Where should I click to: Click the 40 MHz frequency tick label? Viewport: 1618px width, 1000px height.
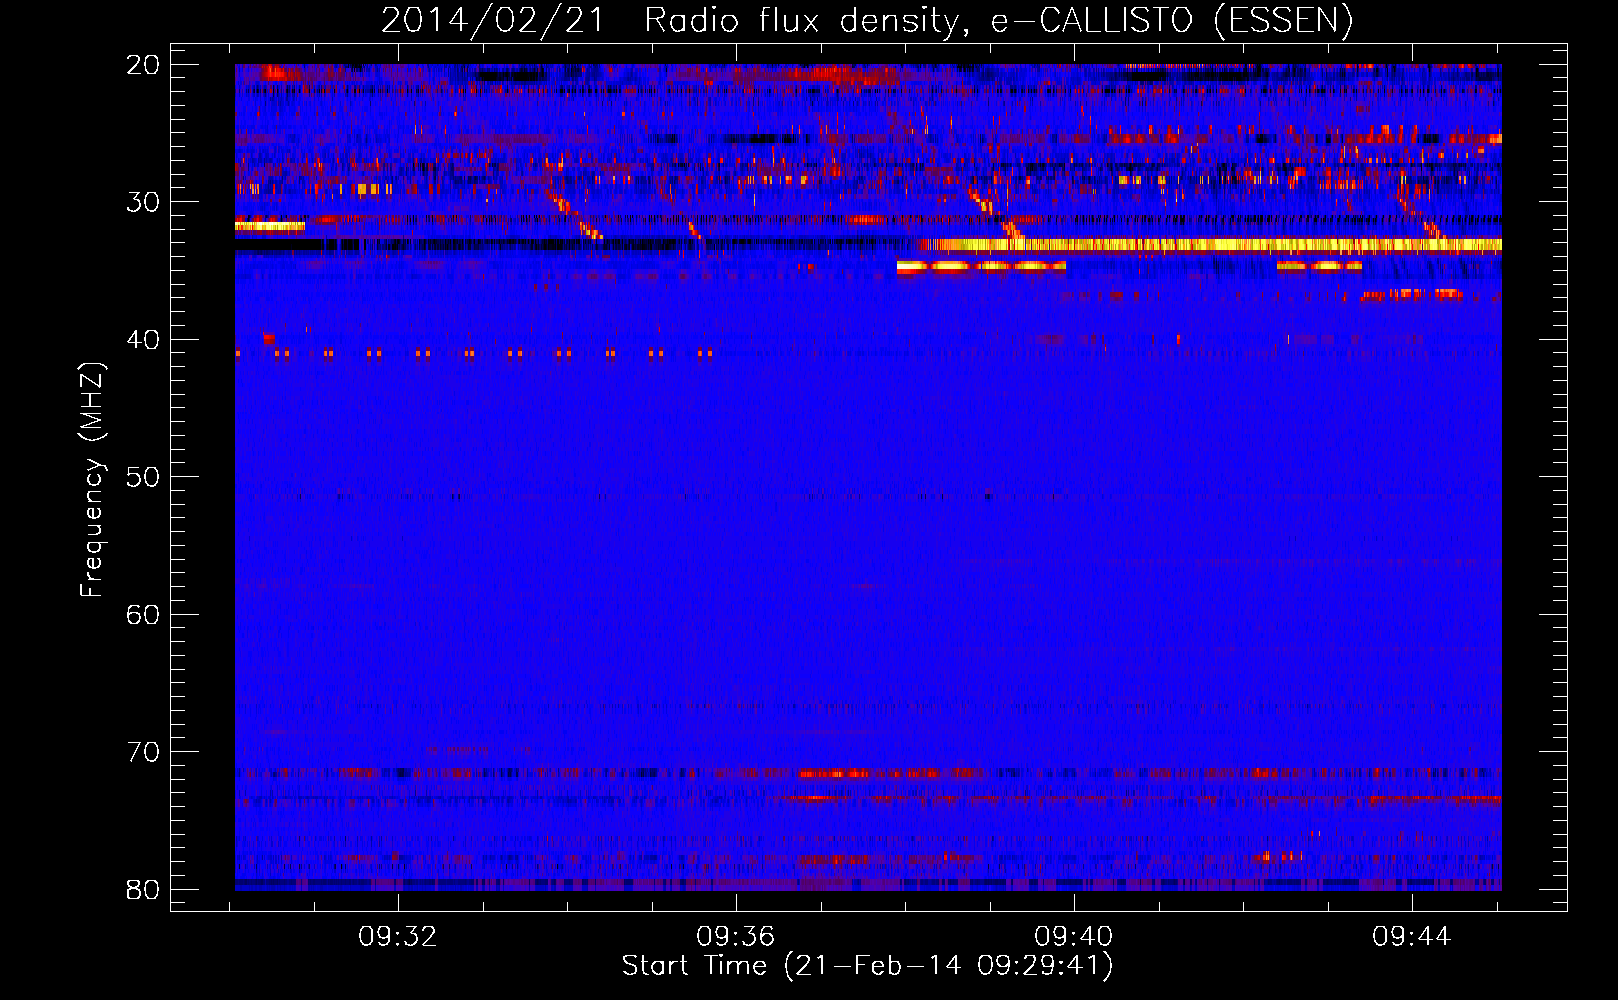[x=142, y=340]
